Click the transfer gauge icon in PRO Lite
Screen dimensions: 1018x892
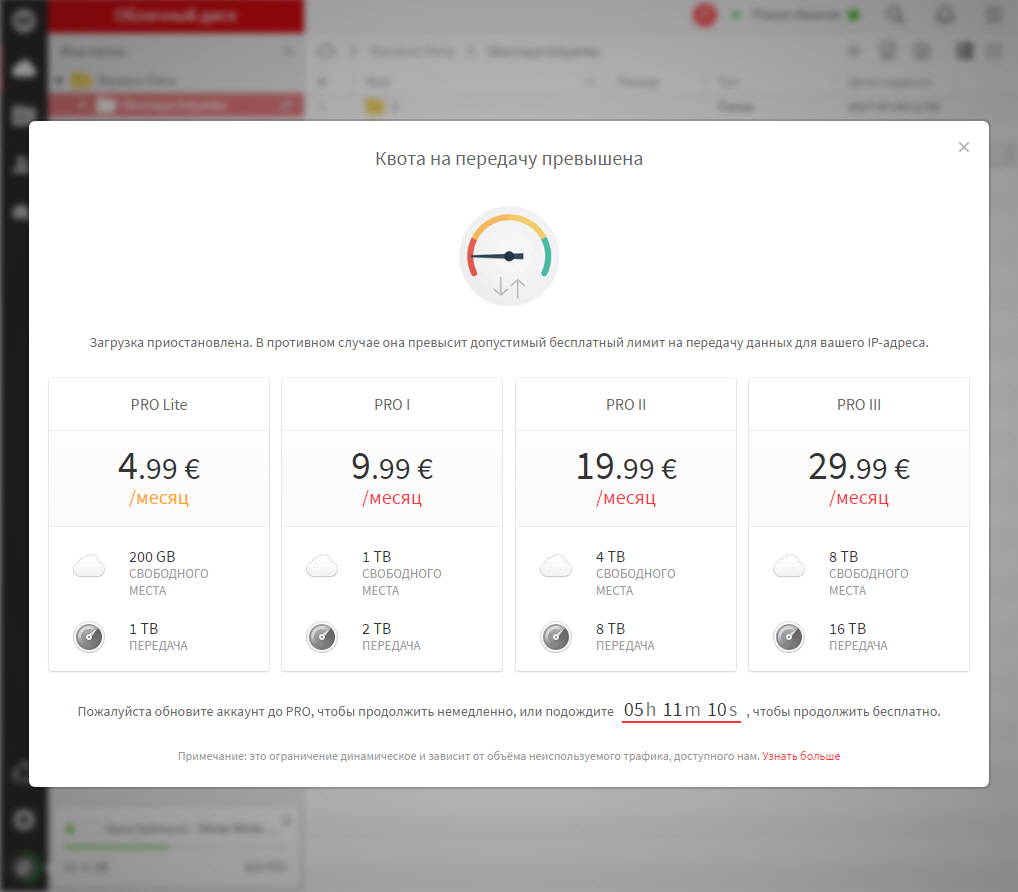pyautogui.click(x=89, y=637)
